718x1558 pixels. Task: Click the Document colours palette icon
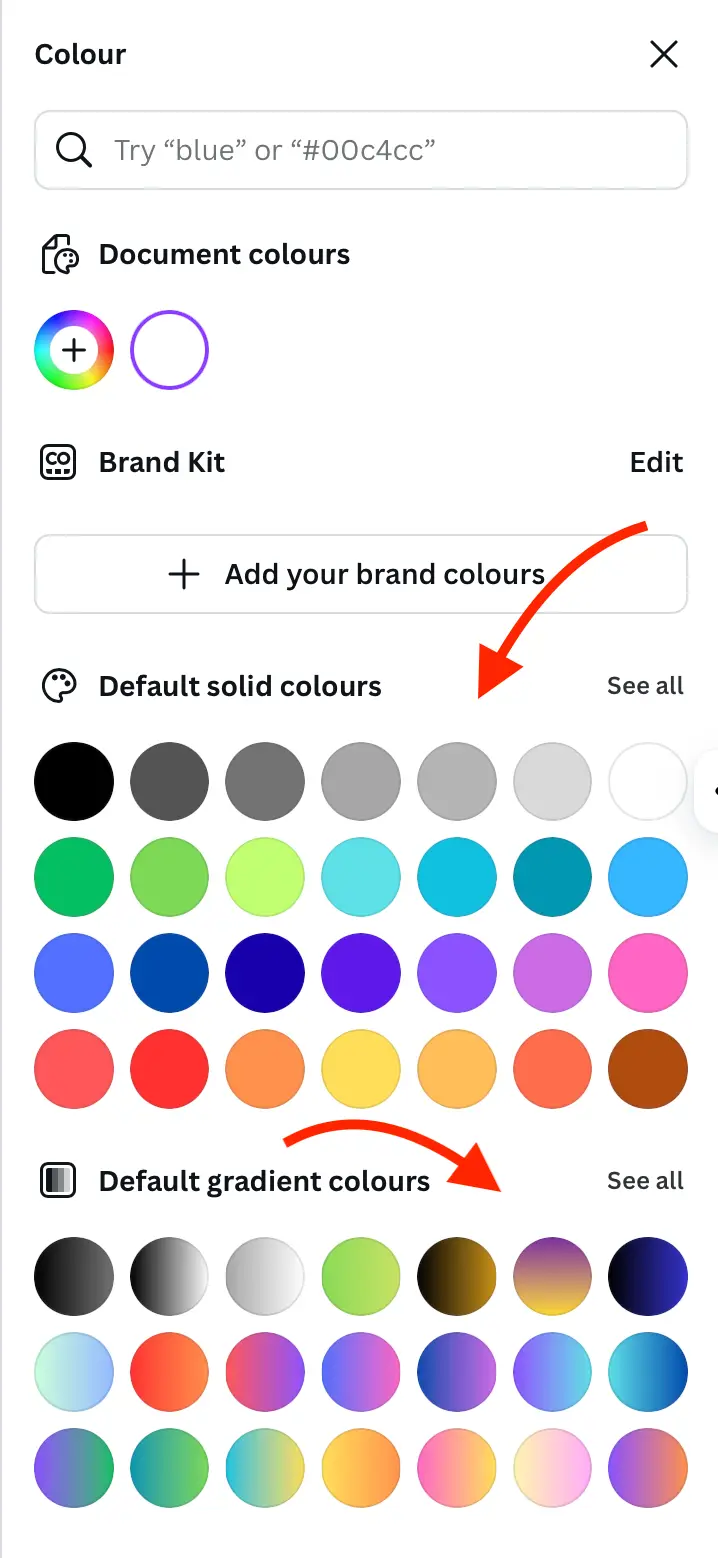[59, 255]
